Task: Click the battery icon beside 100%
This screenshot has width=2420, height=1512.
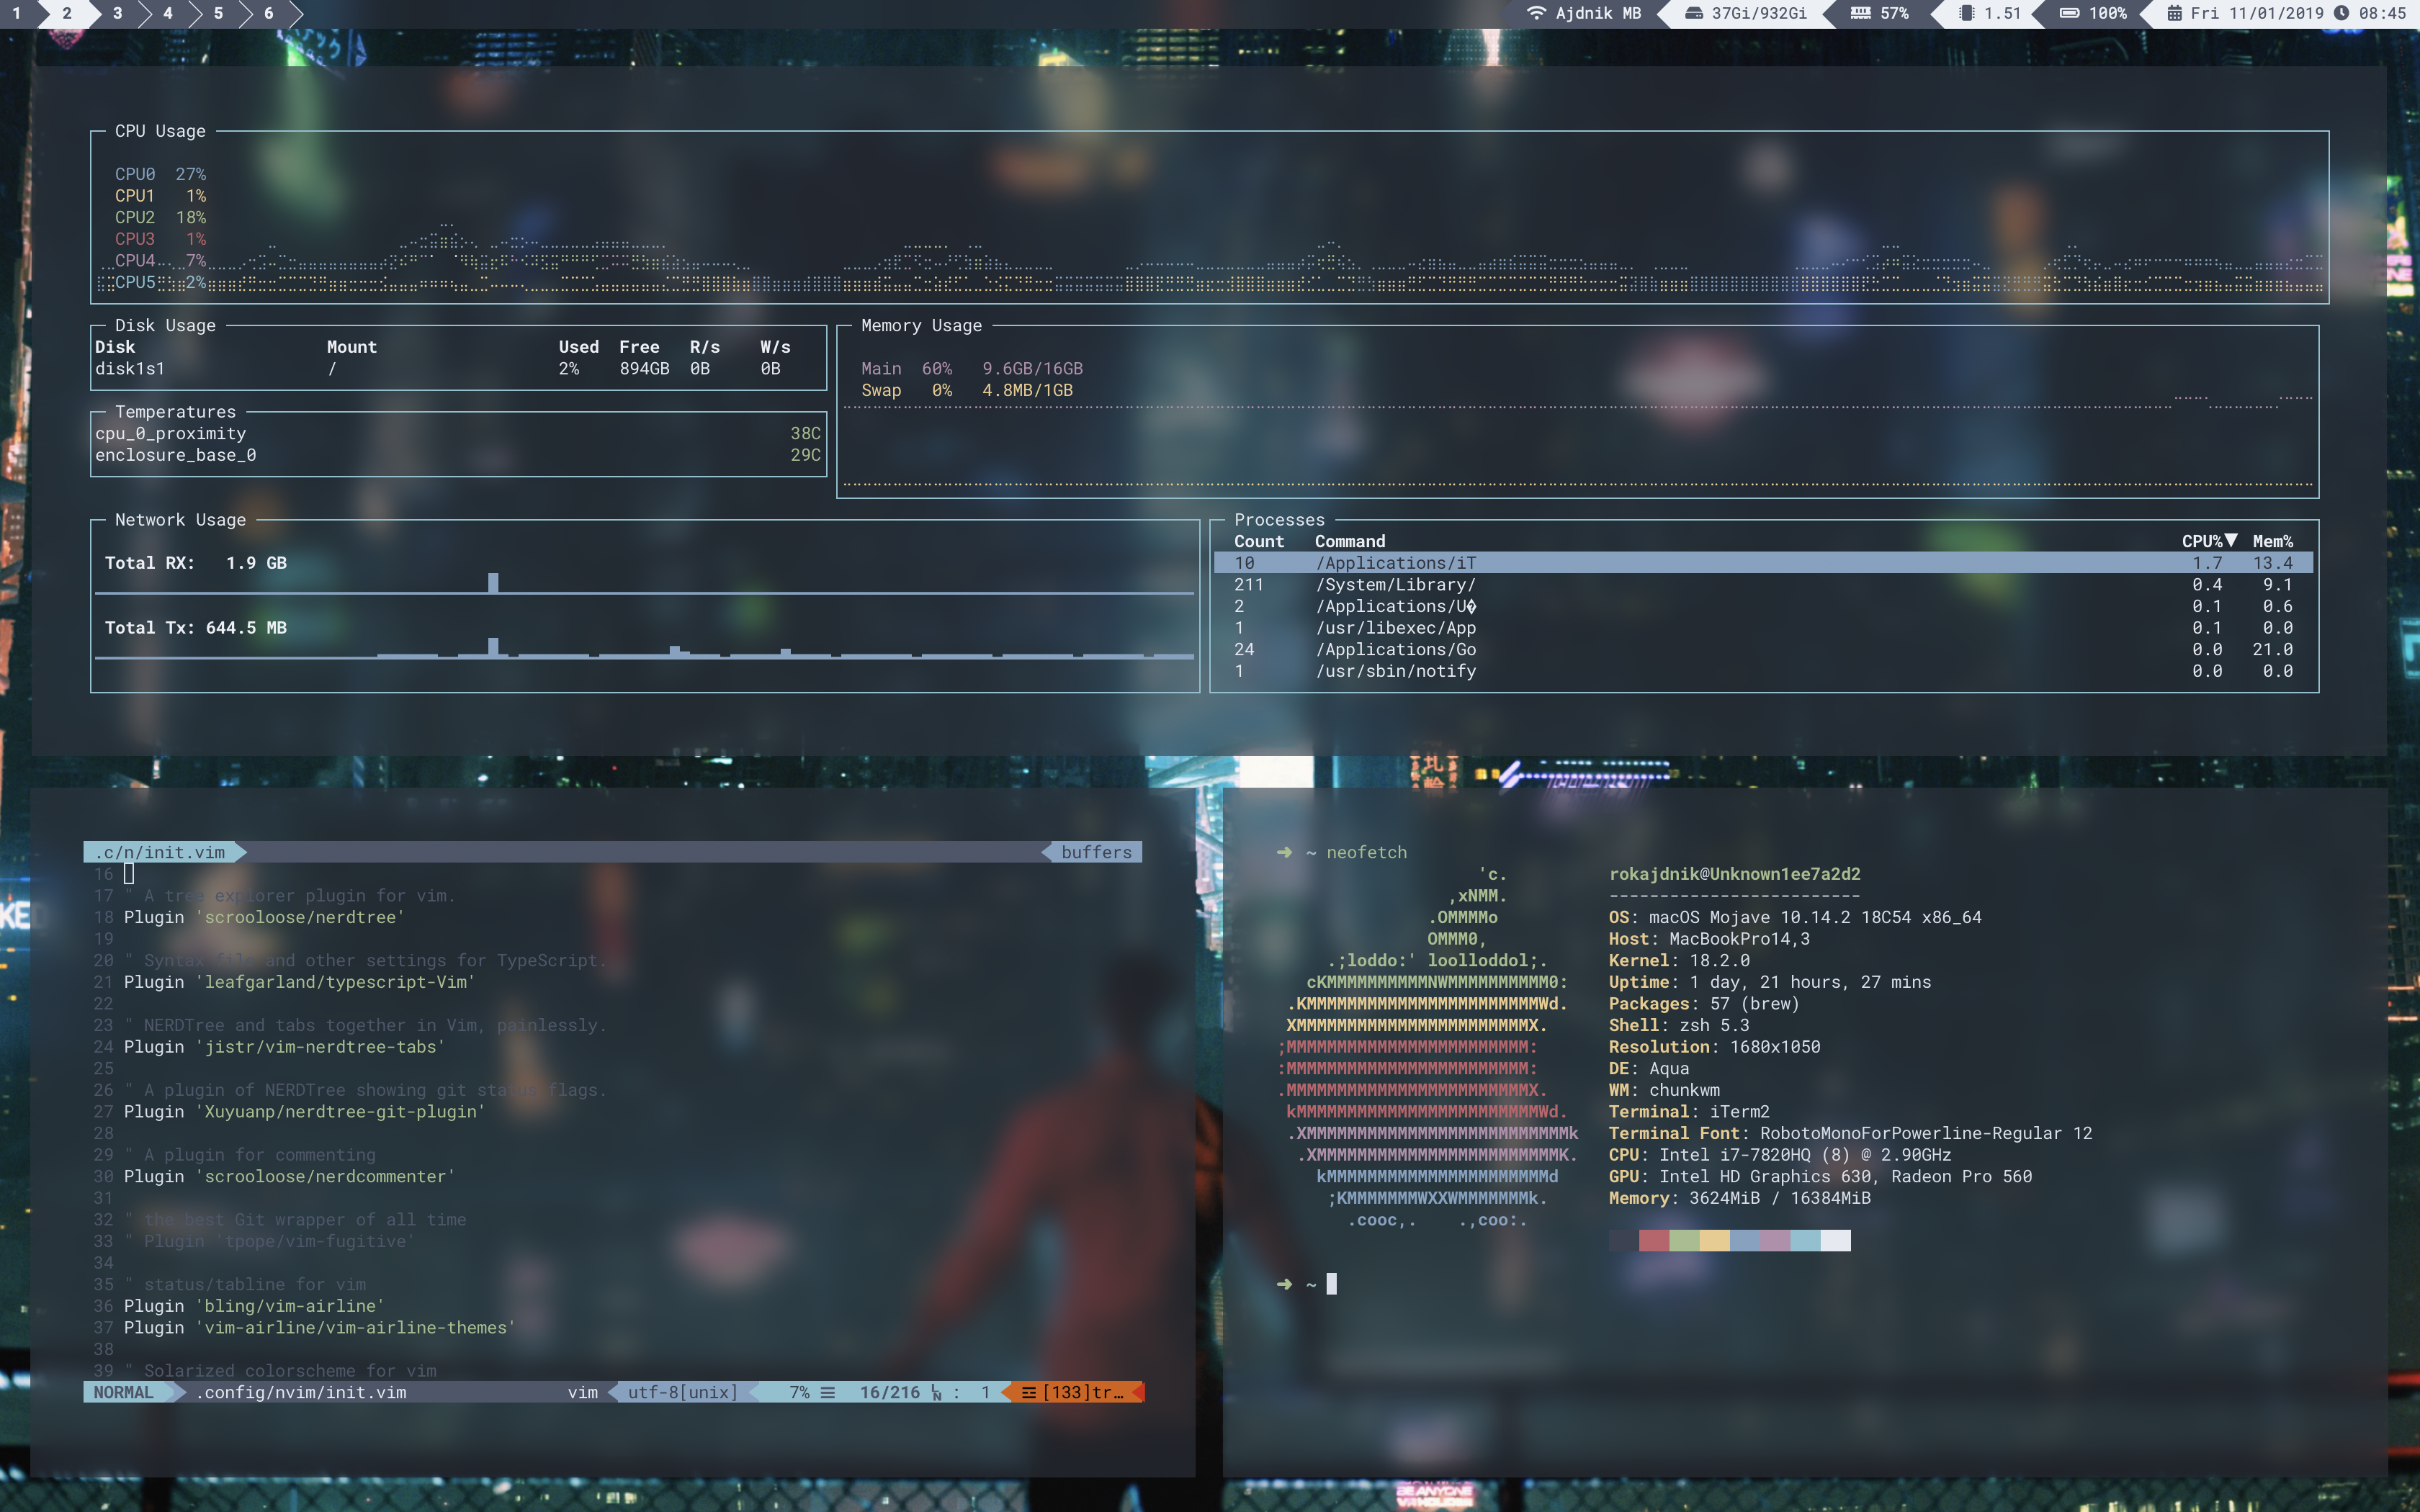Action: point(2069,13)
